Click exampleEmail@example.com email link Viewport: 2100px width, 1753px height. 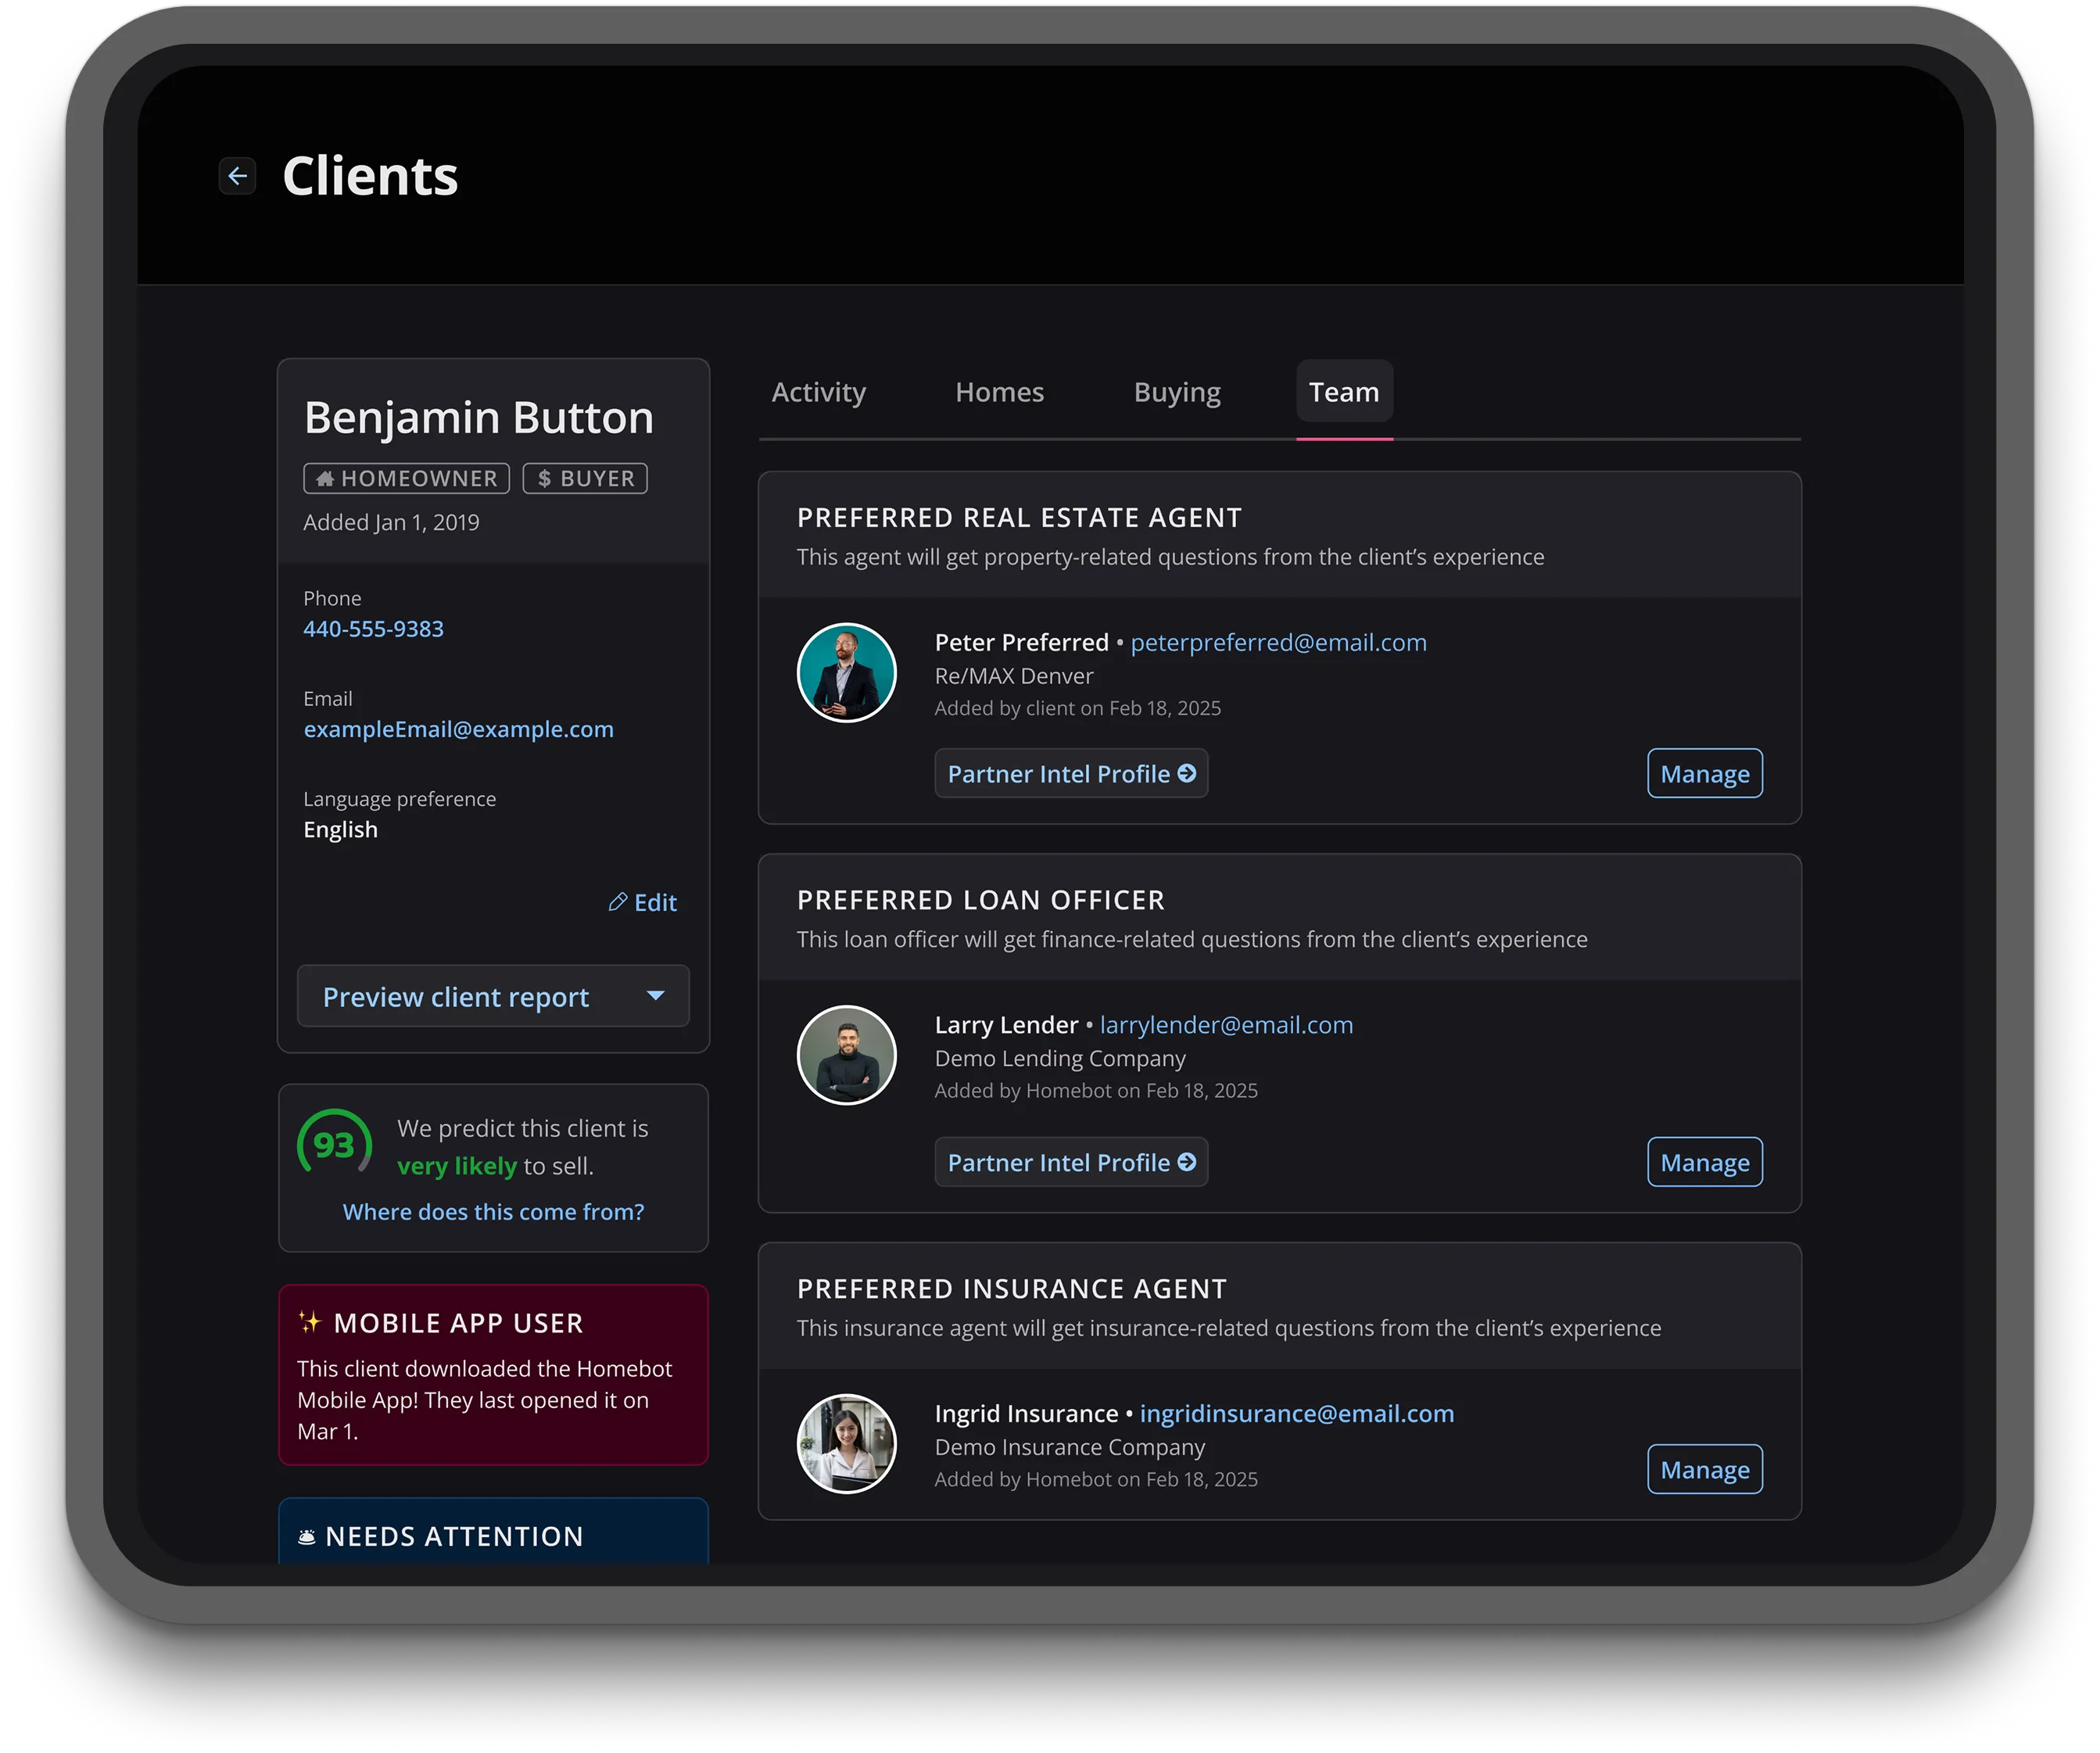click(459, 729)
